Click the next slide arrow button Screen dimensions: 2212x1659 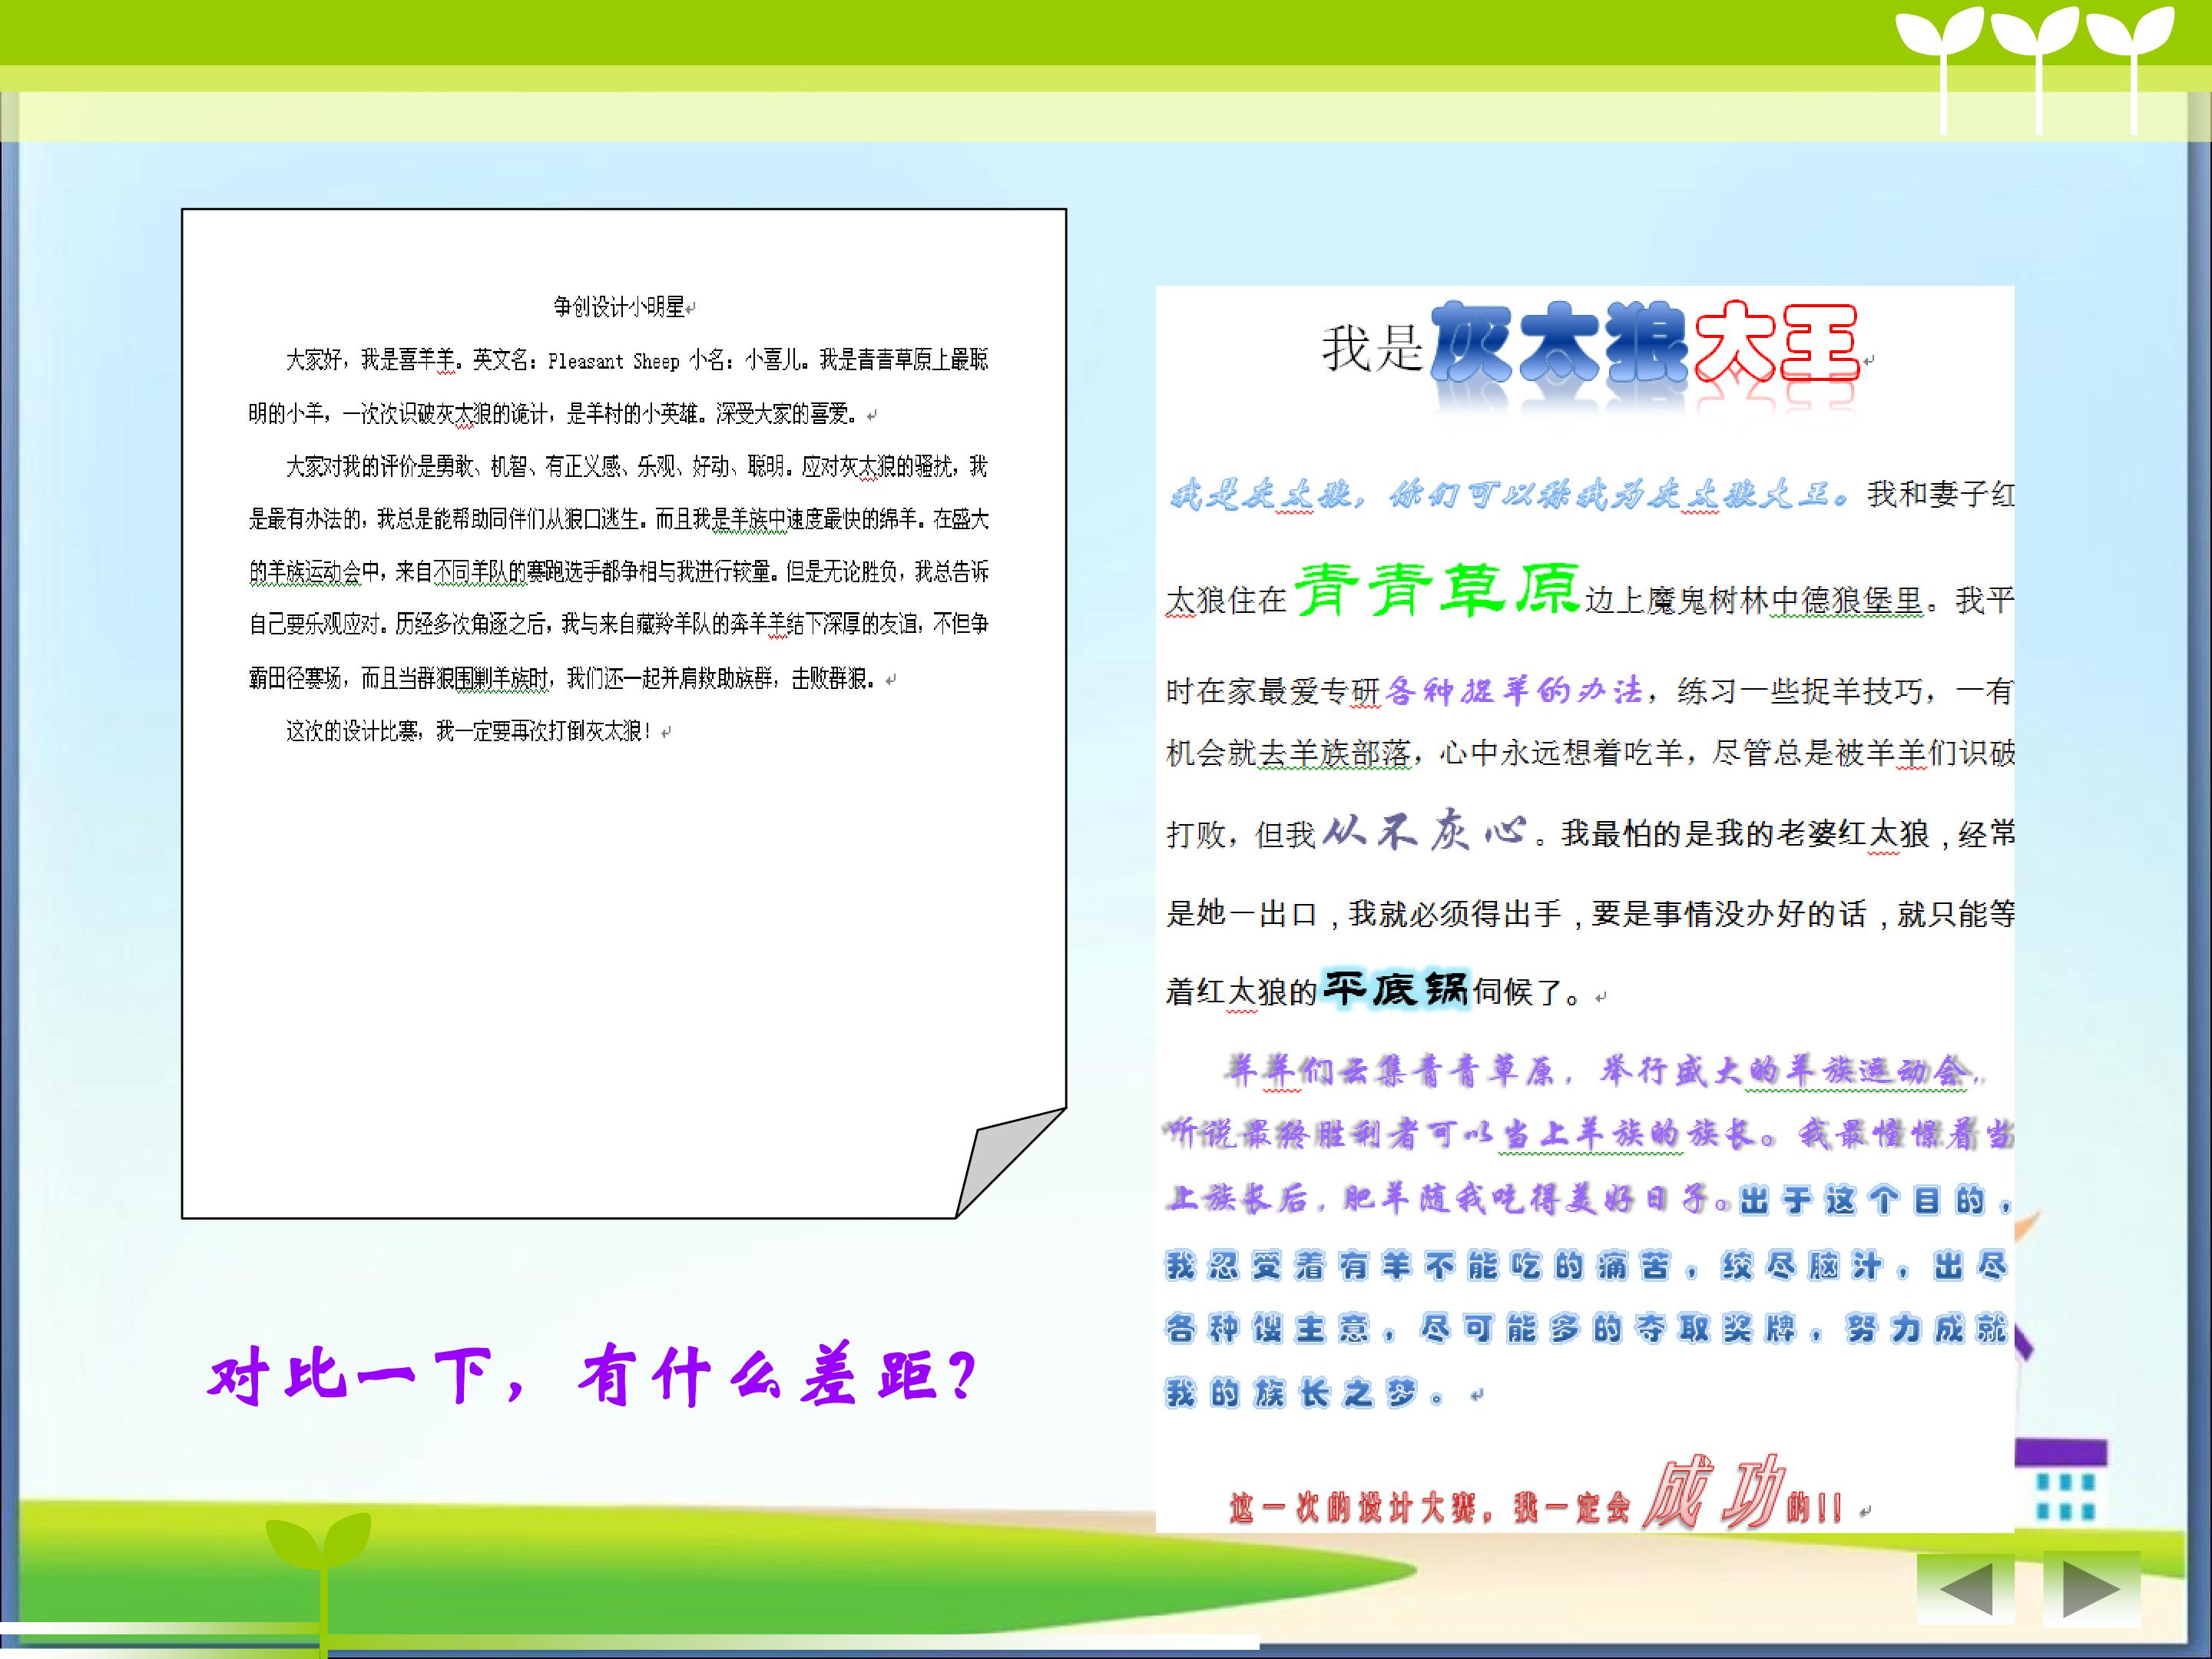pyautogui.click(x=2091, y=1587)
